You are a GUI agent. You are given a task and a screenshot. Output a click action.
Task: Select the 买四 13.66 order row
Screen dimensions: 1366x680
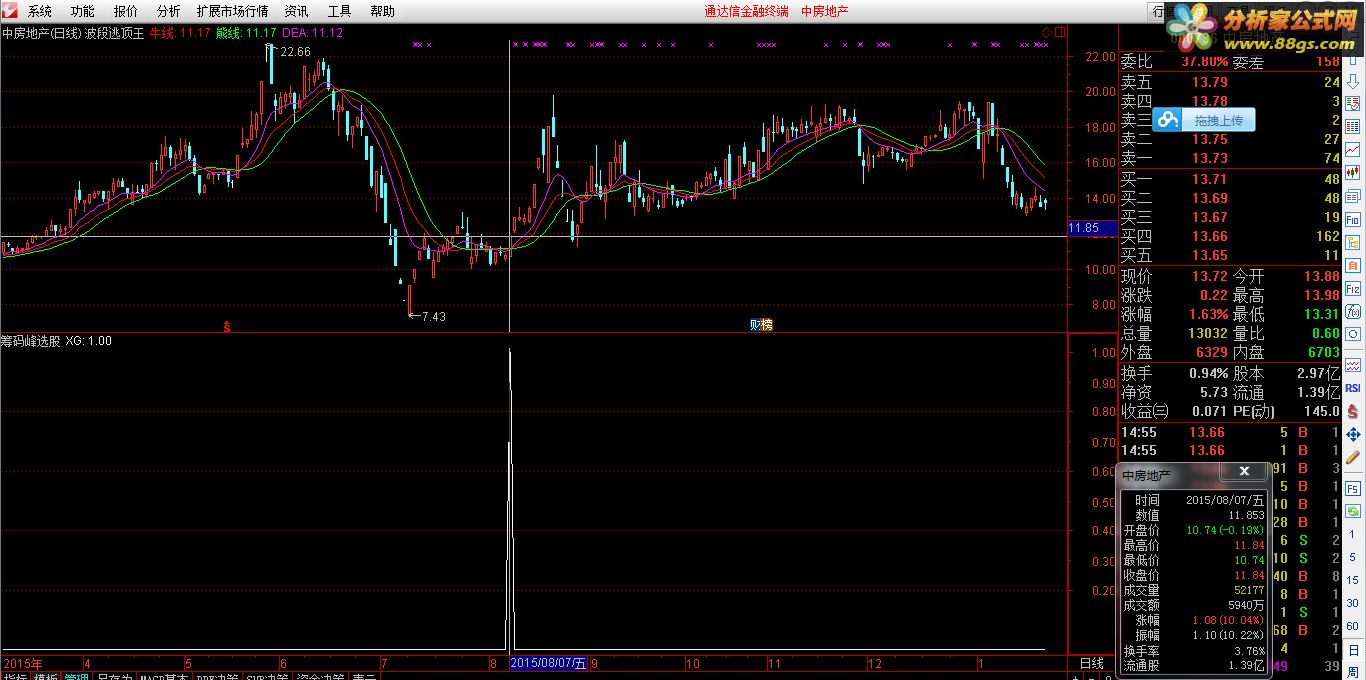1229,236
